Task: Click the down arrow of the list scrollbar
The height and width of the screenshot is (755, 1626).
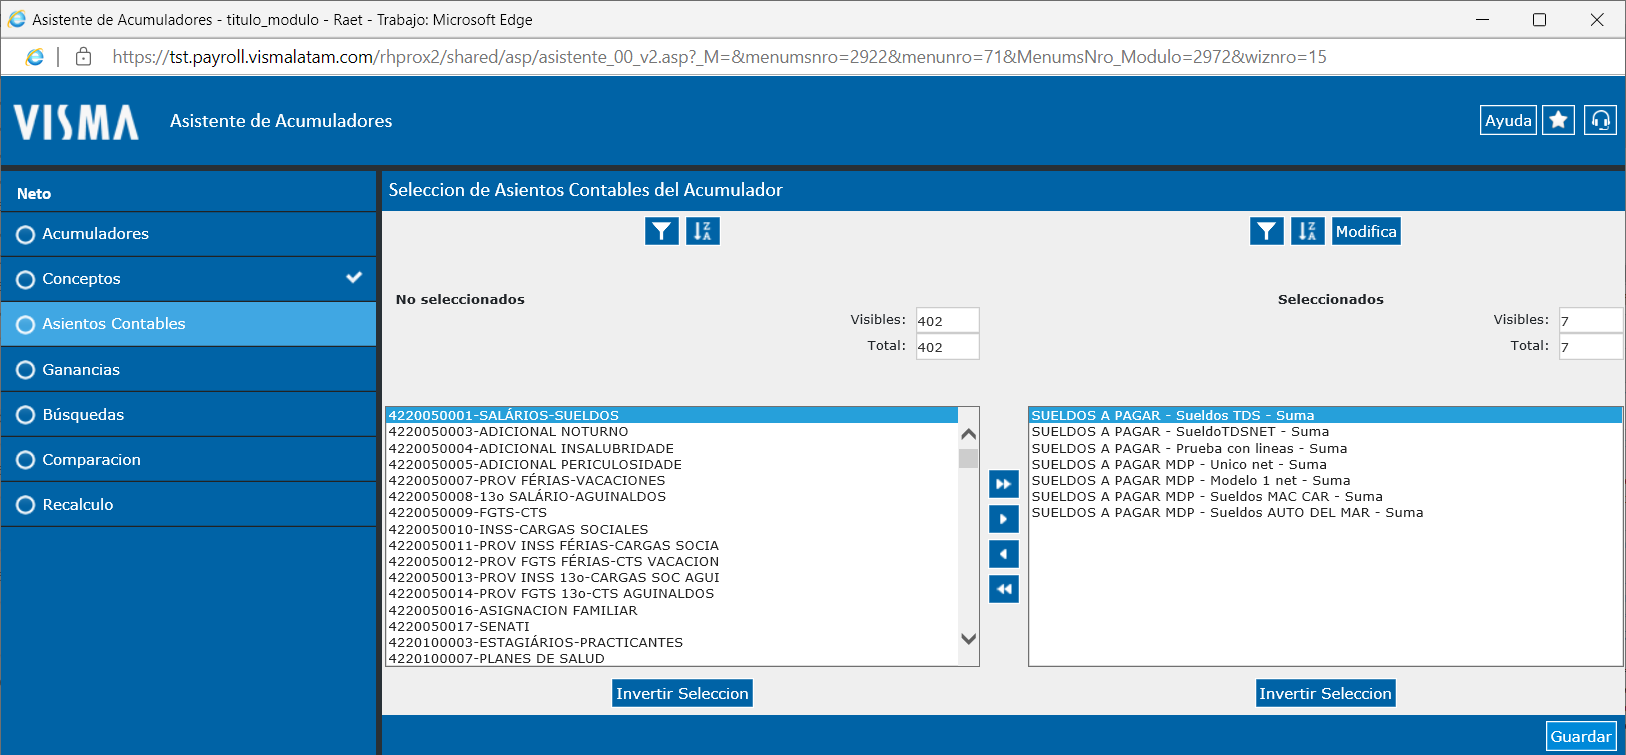Action: pos(968,639)
